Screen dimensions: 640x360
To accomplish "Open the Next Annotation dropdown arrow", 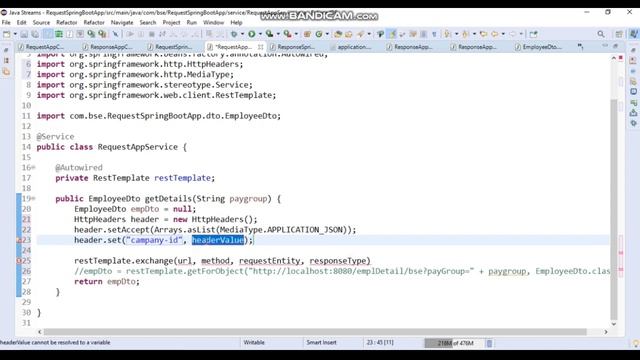I will coord(456,34).
